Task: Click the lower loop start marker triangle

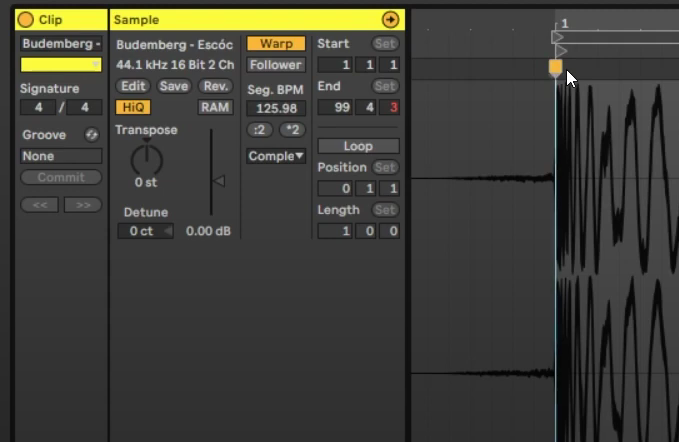Action: point(561,51)
